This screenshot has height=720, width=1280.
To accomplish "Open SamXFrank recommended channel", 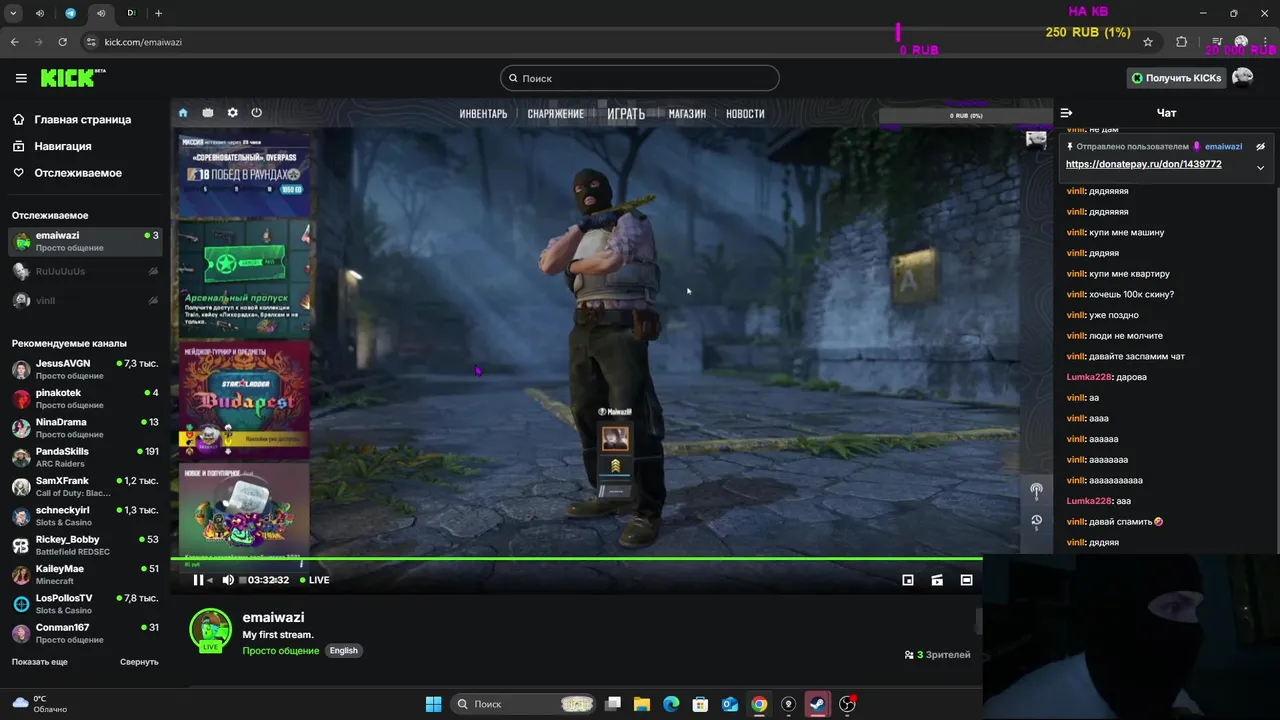I will click(x=85, y=487).
